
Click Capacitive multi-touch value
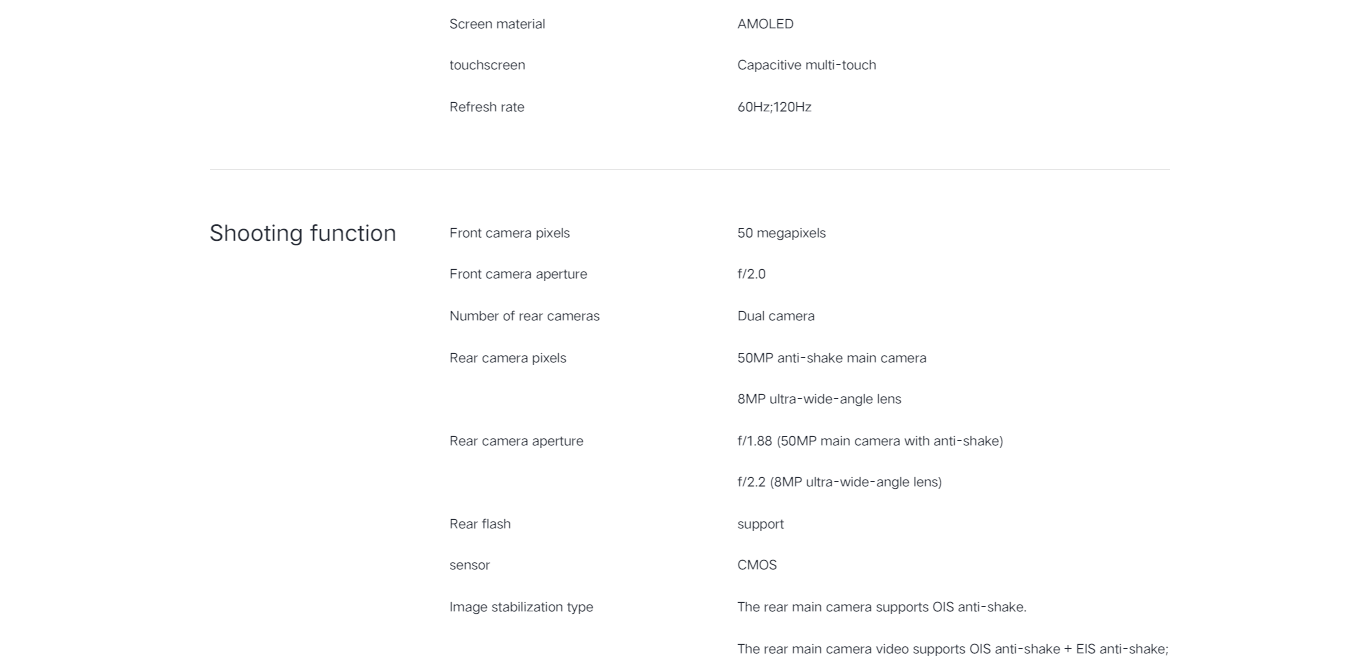(807, 65)
